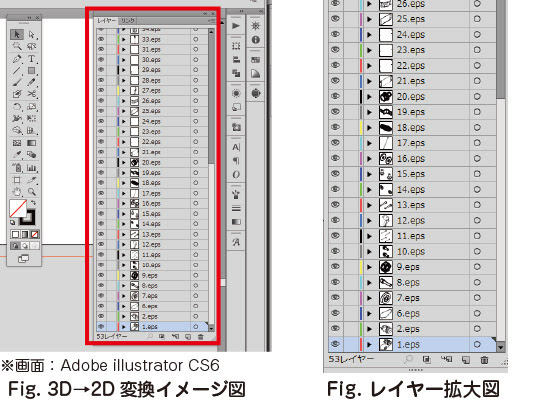This screenshot has height=401, width=554.
Task: Open the Actions panel play icon
Action: [x=236, y=26]
